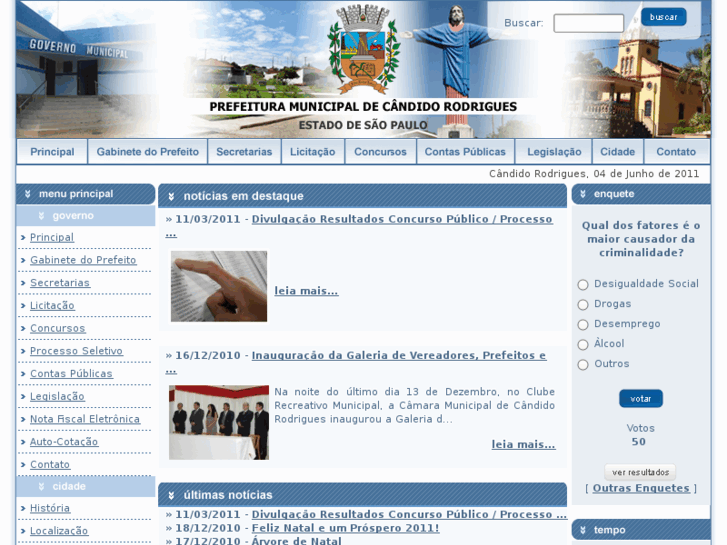Viewport: 727px width, 545px height.
Task: Click the governo section header
Action: coord(86,216)
